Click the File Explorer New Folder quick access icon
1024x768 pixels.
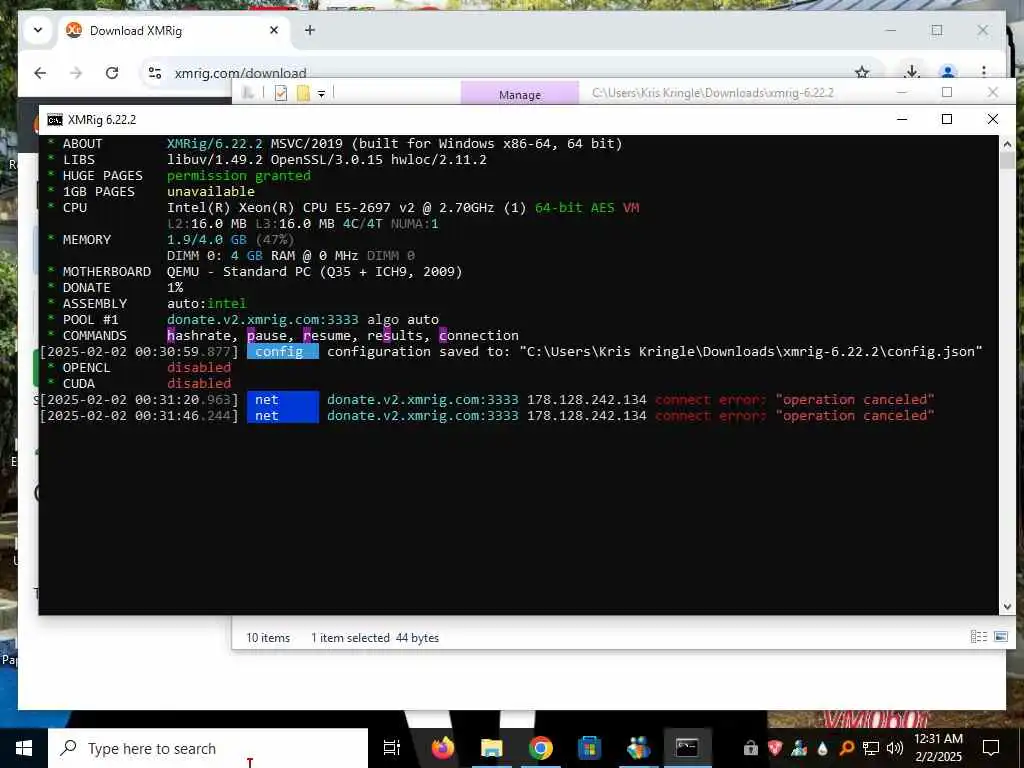pos(303,93)
